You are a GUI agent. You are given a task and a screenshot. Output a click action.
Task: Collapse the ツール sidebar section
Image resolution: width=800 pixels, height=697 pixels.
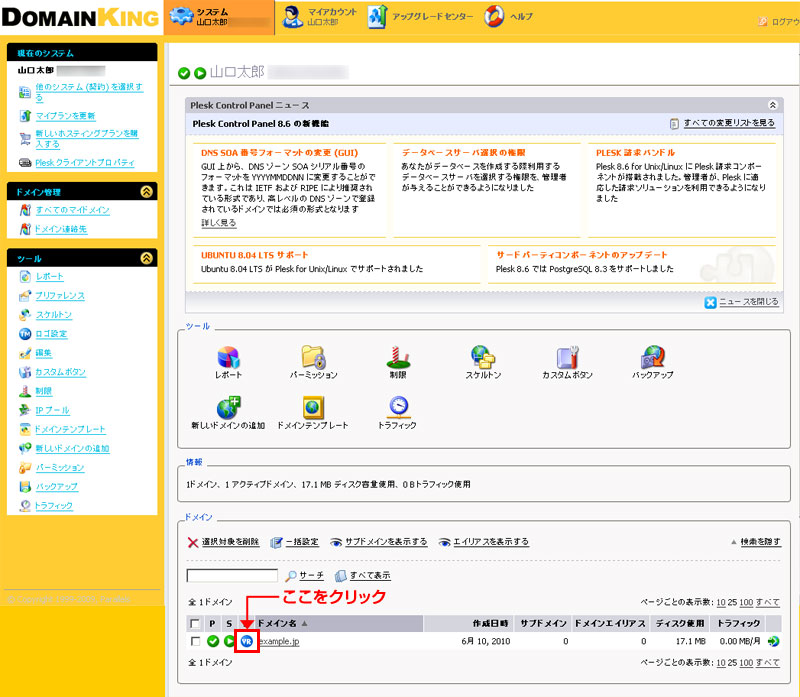pyautogui.click(x=146, y=258)
